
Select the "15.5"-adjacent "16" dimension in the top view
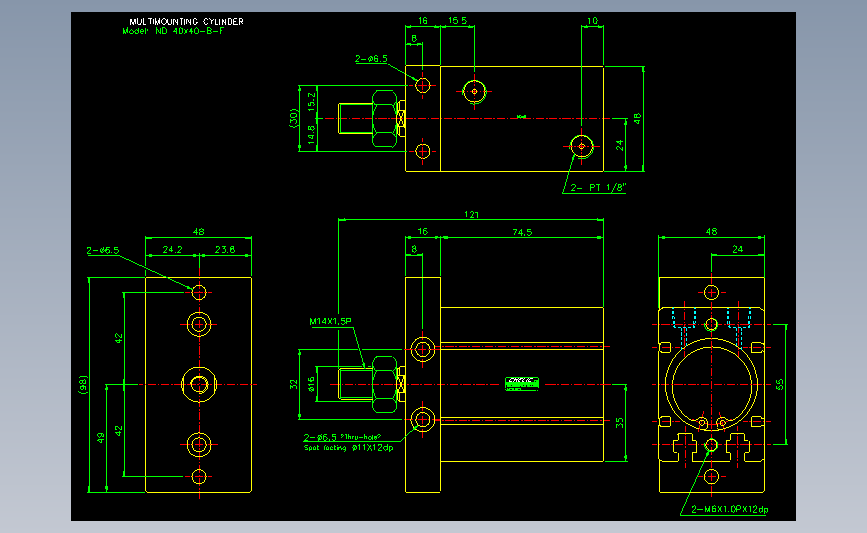pos(422,20)
